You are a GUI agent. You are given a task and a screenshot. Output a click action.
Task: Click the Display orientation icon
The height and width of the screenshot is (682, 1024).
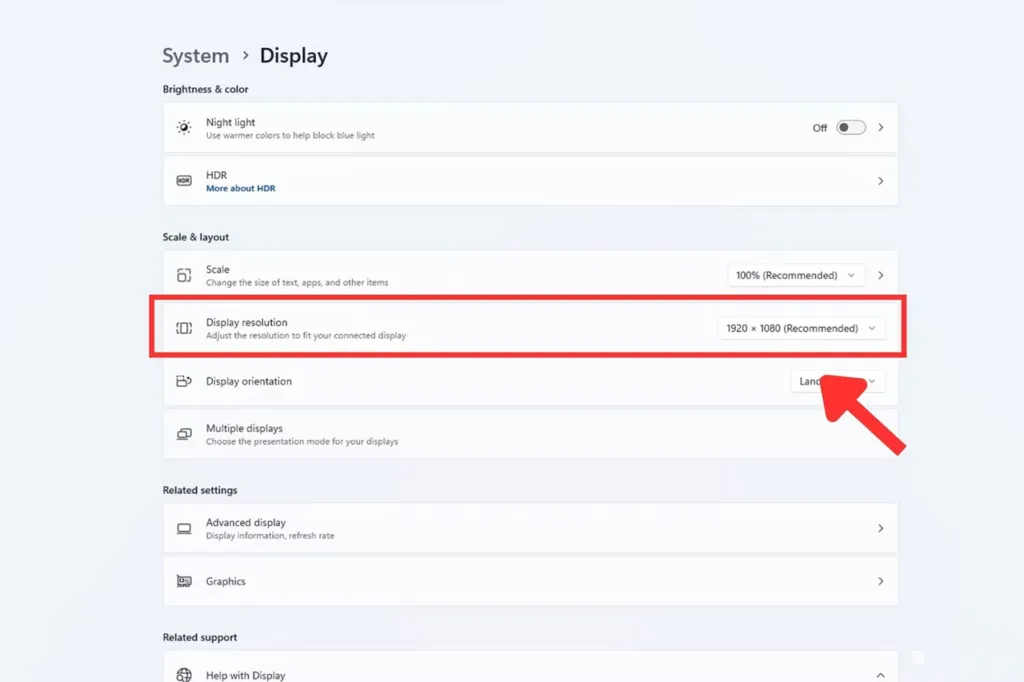184,381
